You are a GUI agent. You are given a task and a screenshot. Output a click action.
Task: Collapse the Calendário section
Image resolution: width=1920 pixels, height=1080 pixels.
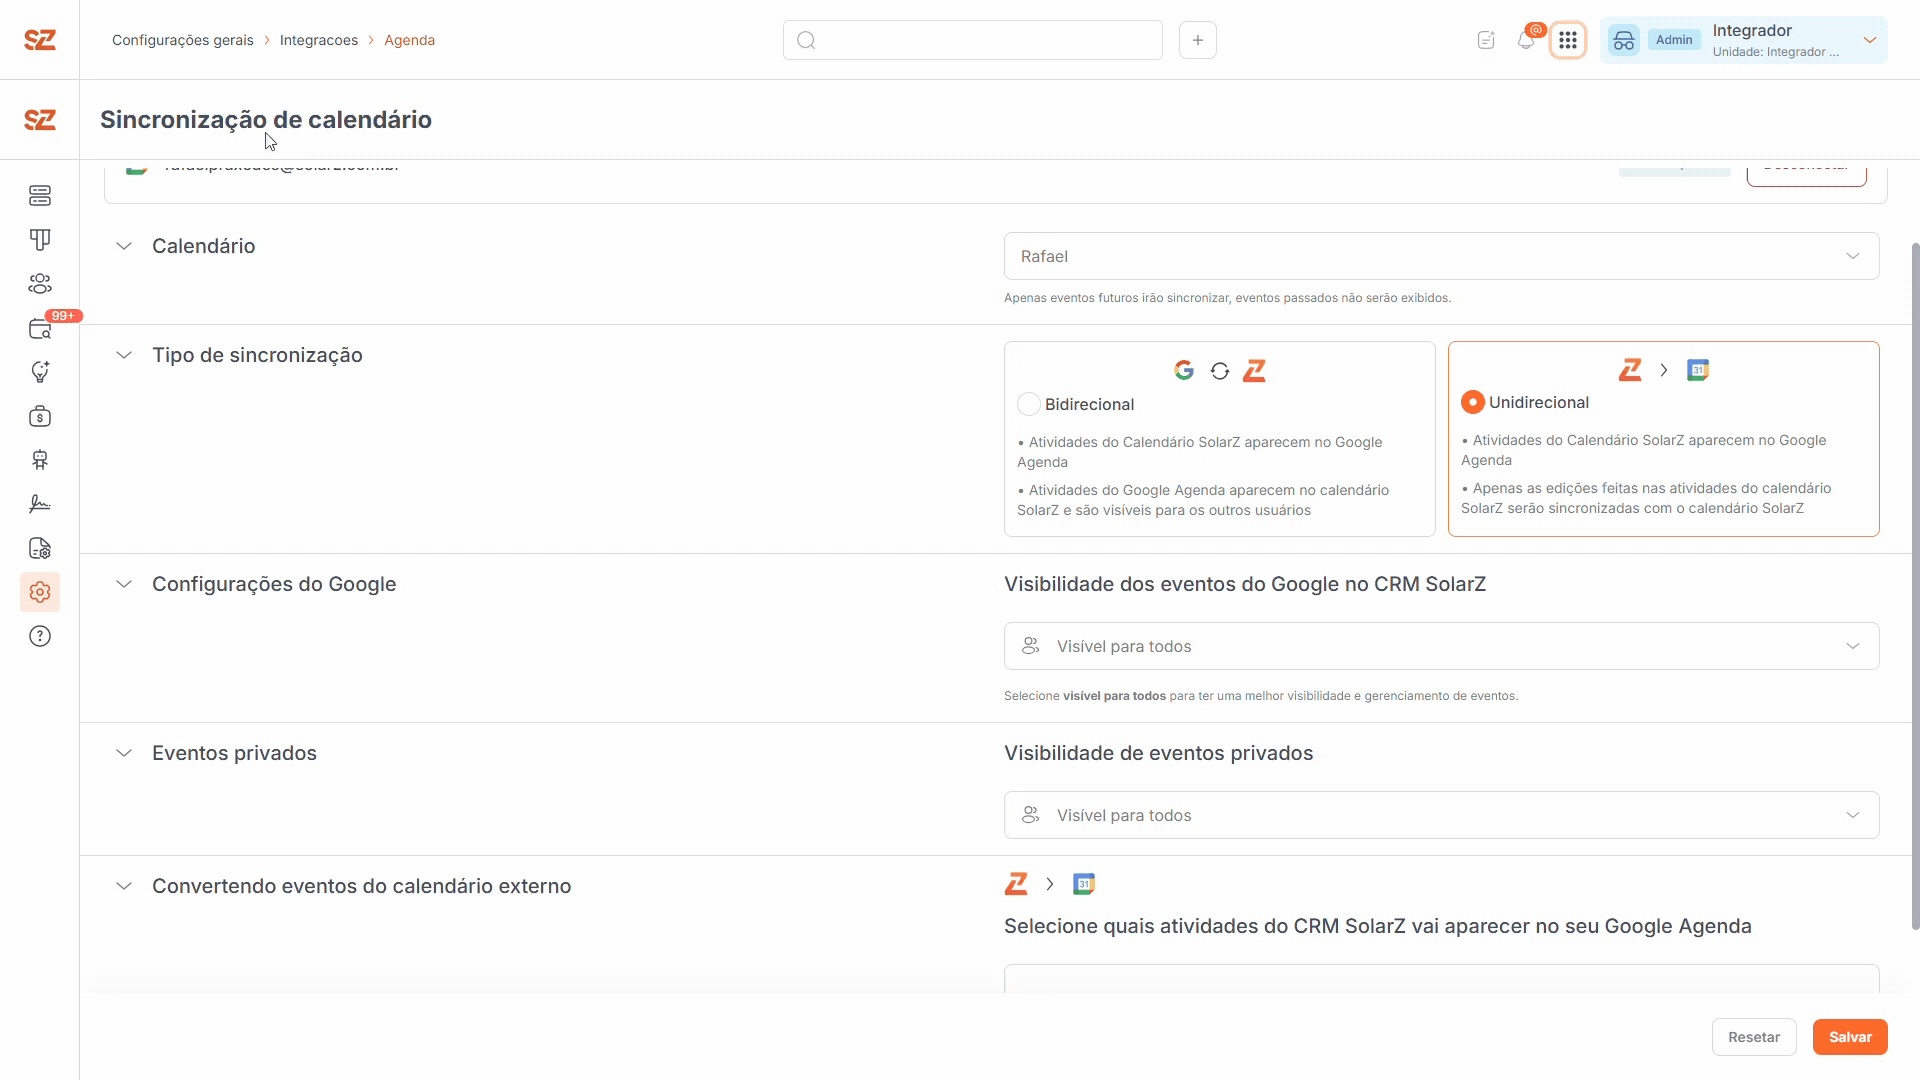(124, 246)
